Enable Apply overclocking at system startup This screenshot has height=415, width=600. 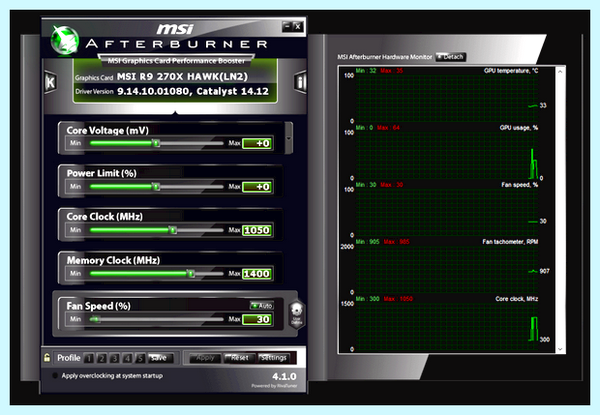(55, 376)
